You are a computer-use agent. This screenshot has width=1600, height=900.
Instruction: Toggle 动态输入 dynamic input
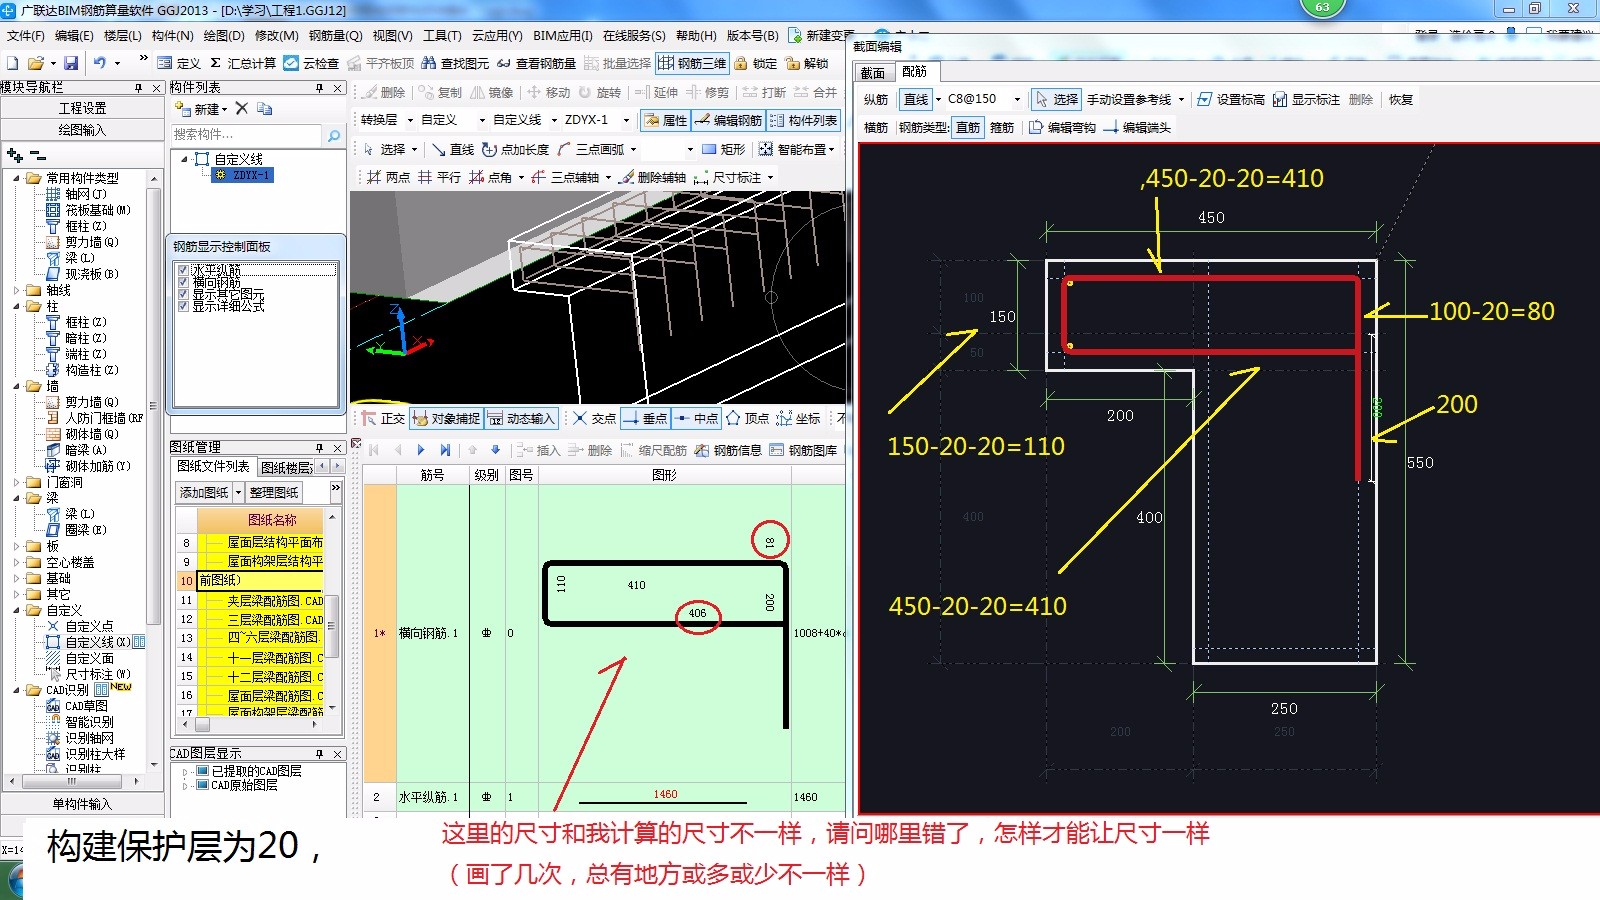click(x=520, y=418)
